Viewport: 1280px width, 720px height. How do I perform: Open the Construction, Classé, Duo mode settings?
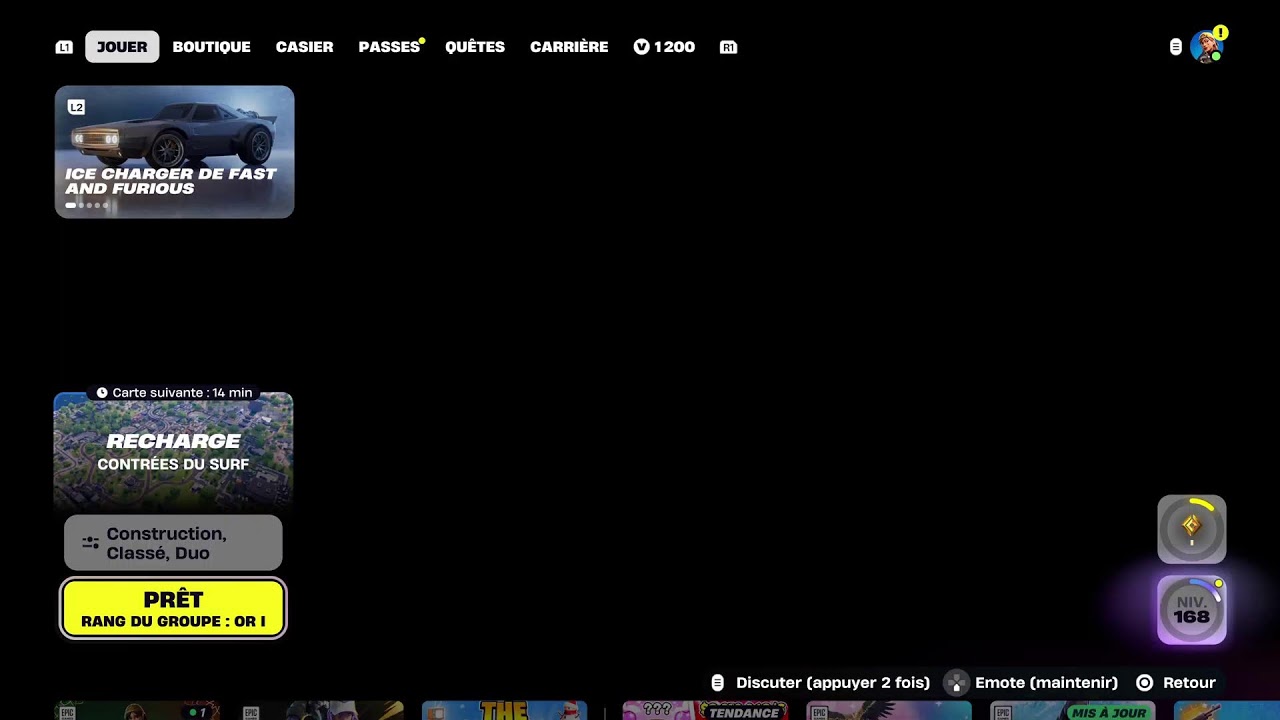click(x=173, y=543)
